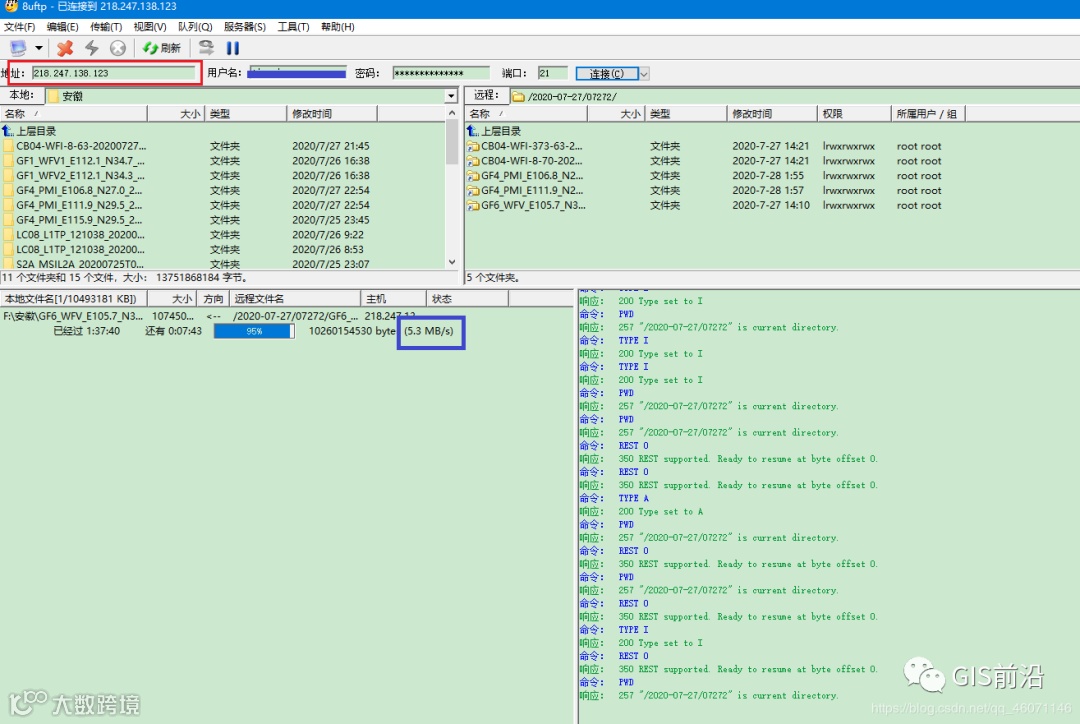Viewport: 1080px width, 724px height.
Task: Pause transfers with the blue pause icon
Action: [x=233, y=48]
